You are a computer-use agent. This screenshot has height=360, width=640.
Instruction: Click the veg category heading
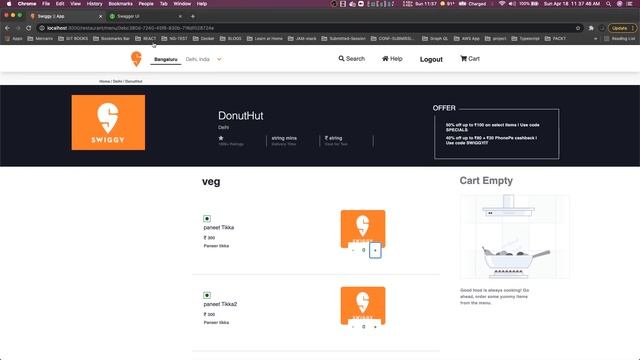211,182
